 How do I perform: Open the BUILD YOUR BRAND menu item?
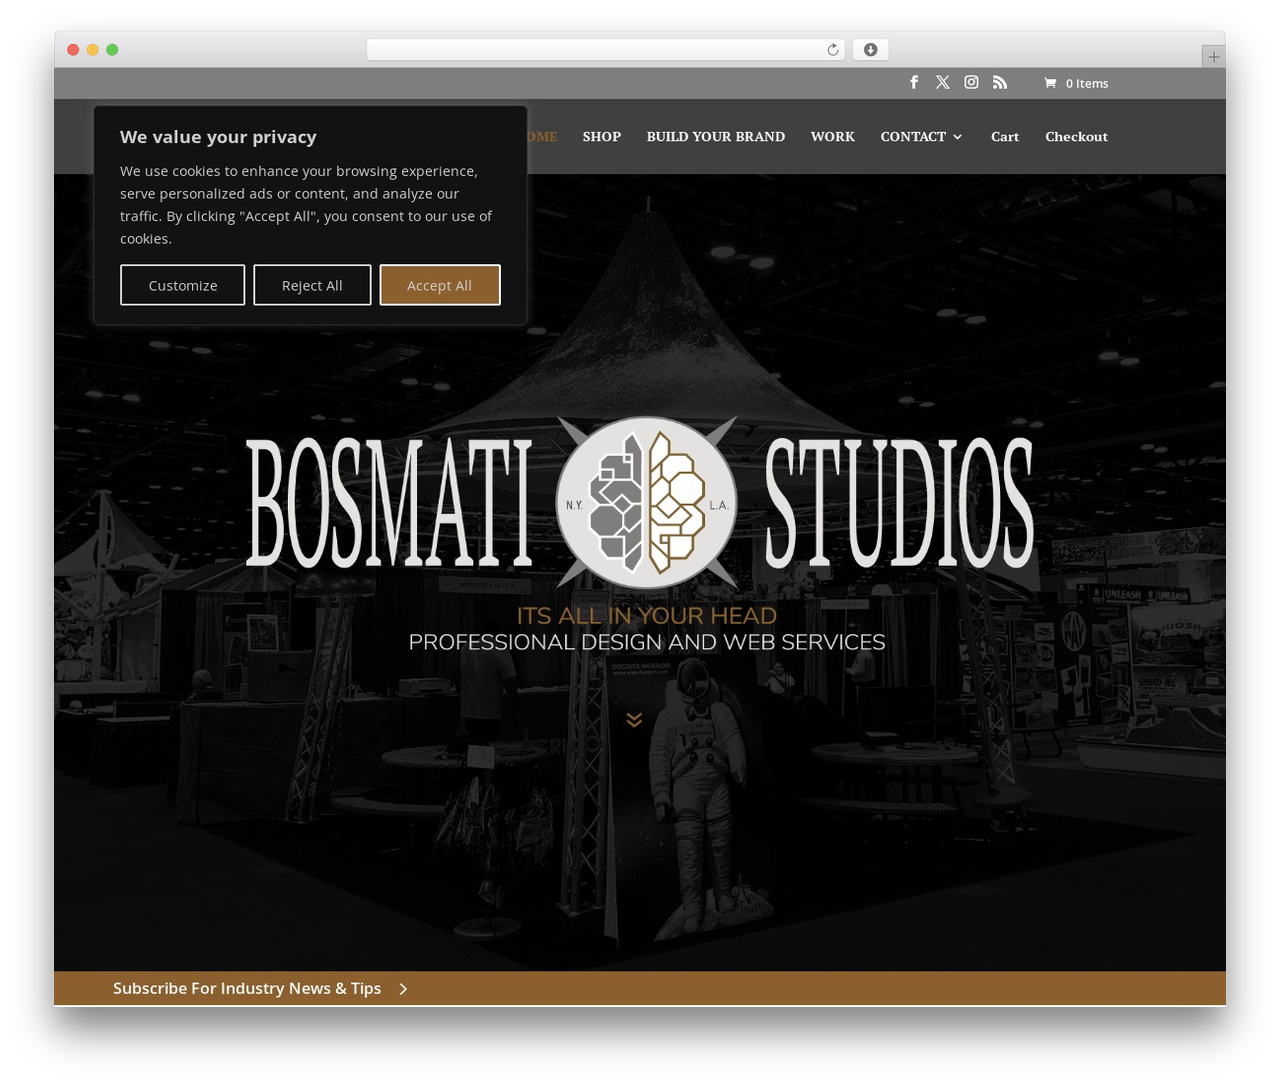pos(716,136)
